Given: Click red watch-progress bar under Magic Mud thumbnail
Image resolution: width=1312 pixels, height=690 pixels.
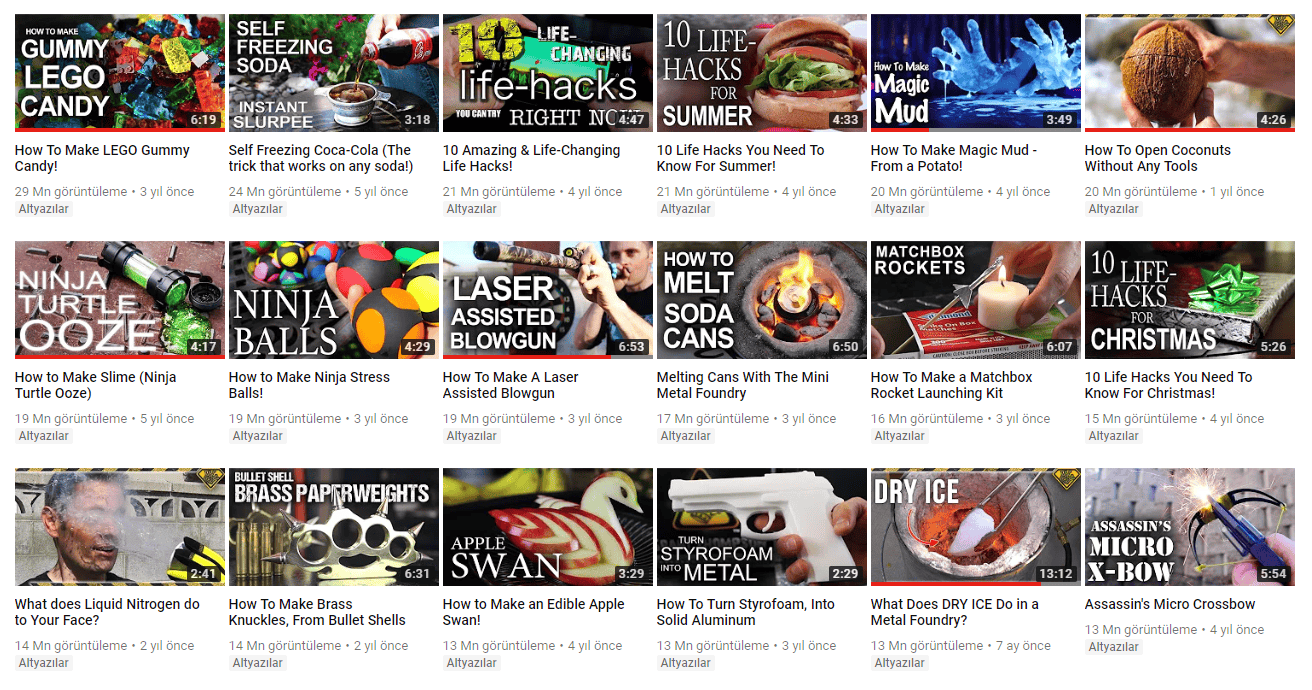Looking at the screenshot, I should 900,129.
